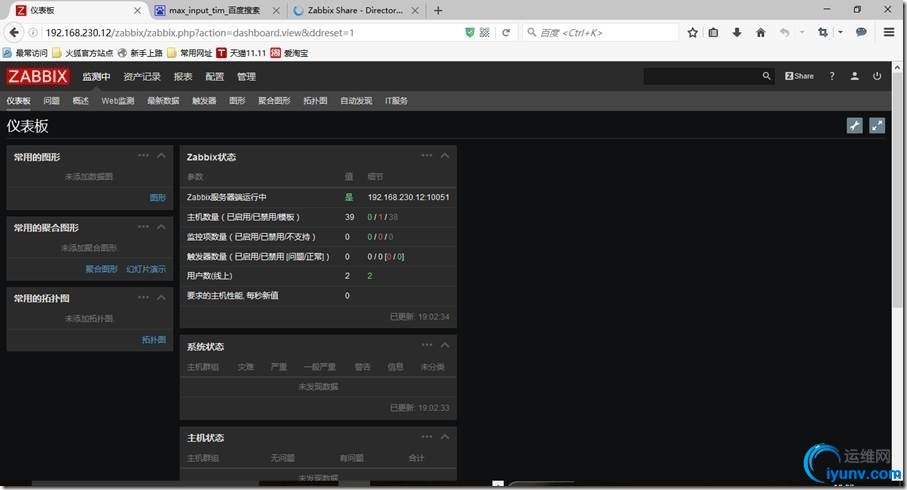Open the 爱淘宝 bookmark

(289, 53)
